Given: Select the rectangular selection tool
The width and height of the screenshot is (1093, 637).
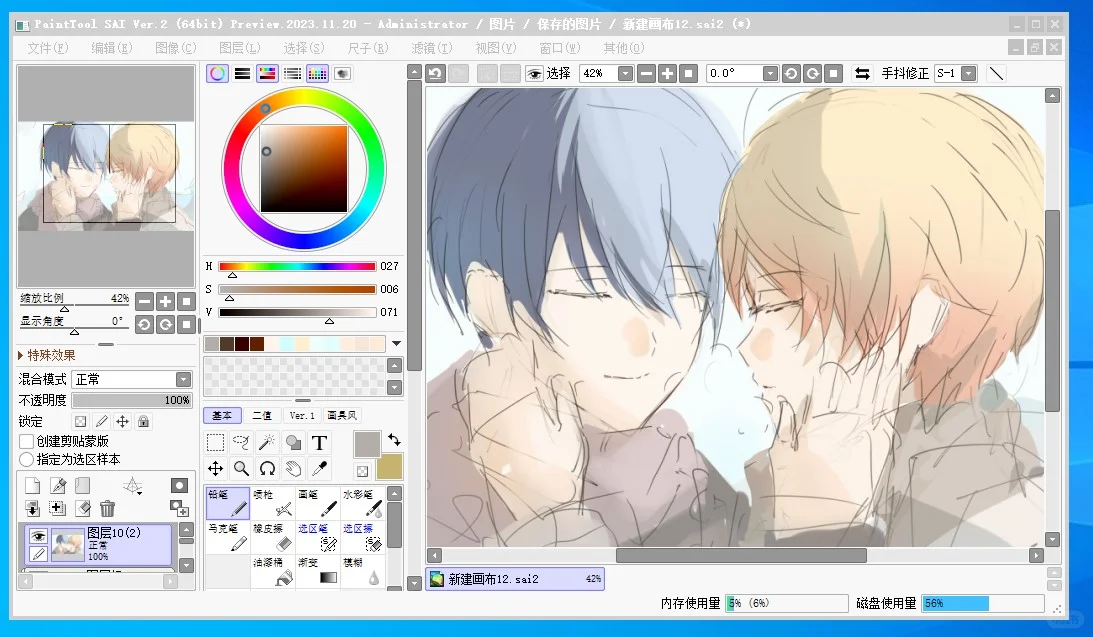Looking at the screenshot, I should click(215, 443).
